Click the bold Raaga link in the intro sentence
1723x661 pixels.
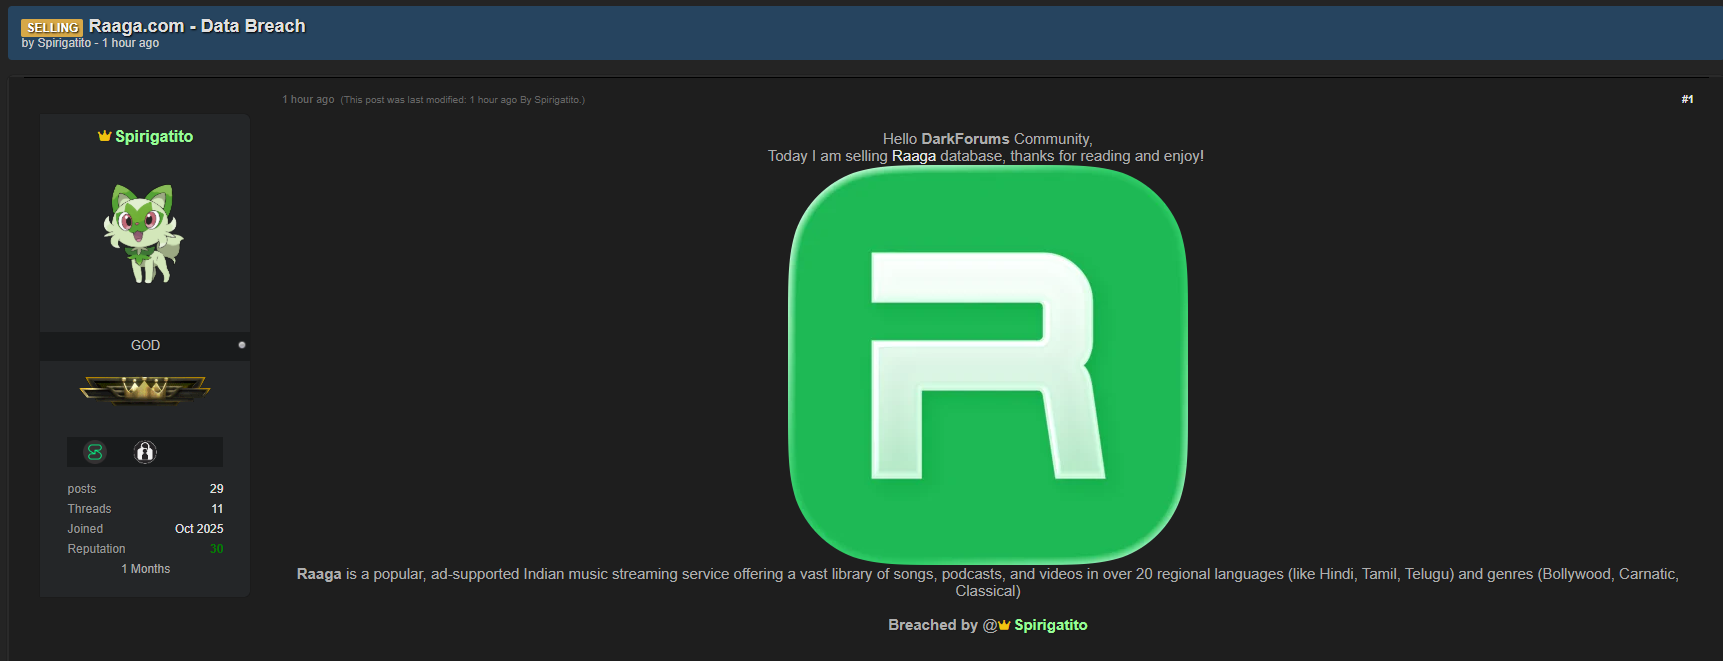[913, 156]
